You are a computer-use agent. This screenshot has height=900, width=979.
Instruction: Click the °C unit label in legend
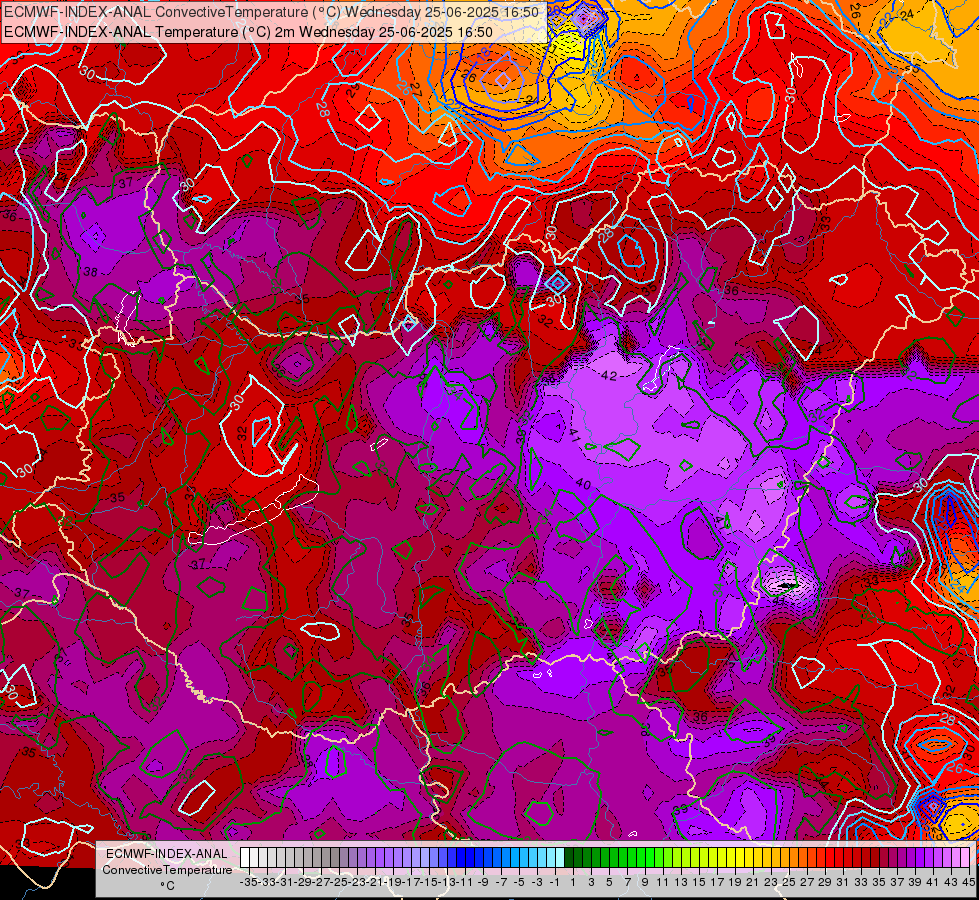point(167,886)
